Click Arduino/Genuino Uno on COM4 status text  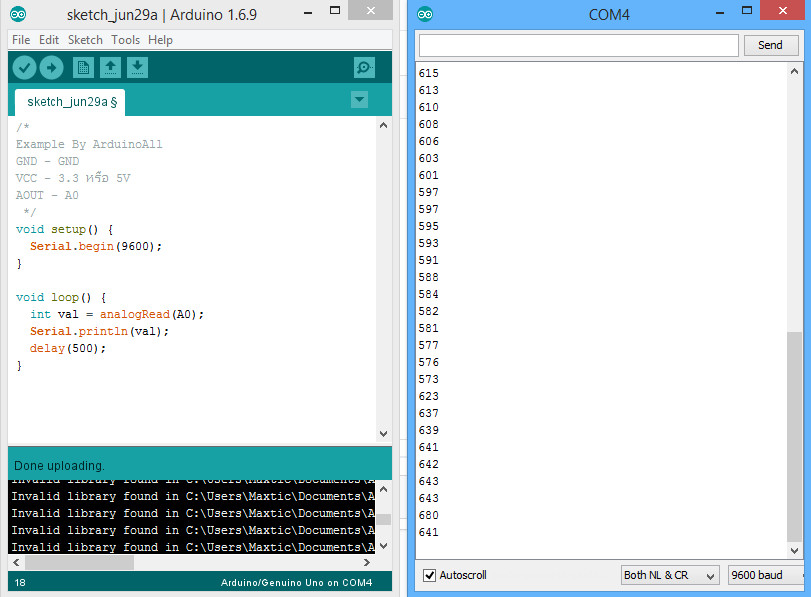point(296,583)
